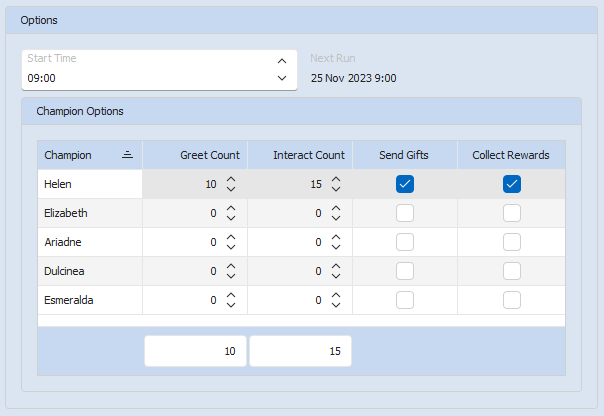This screenshot has width=604, height=416.
Task: Increase Ariadne's Interact Count spinner
Action: pyautogui.click(x=336, y=237)
